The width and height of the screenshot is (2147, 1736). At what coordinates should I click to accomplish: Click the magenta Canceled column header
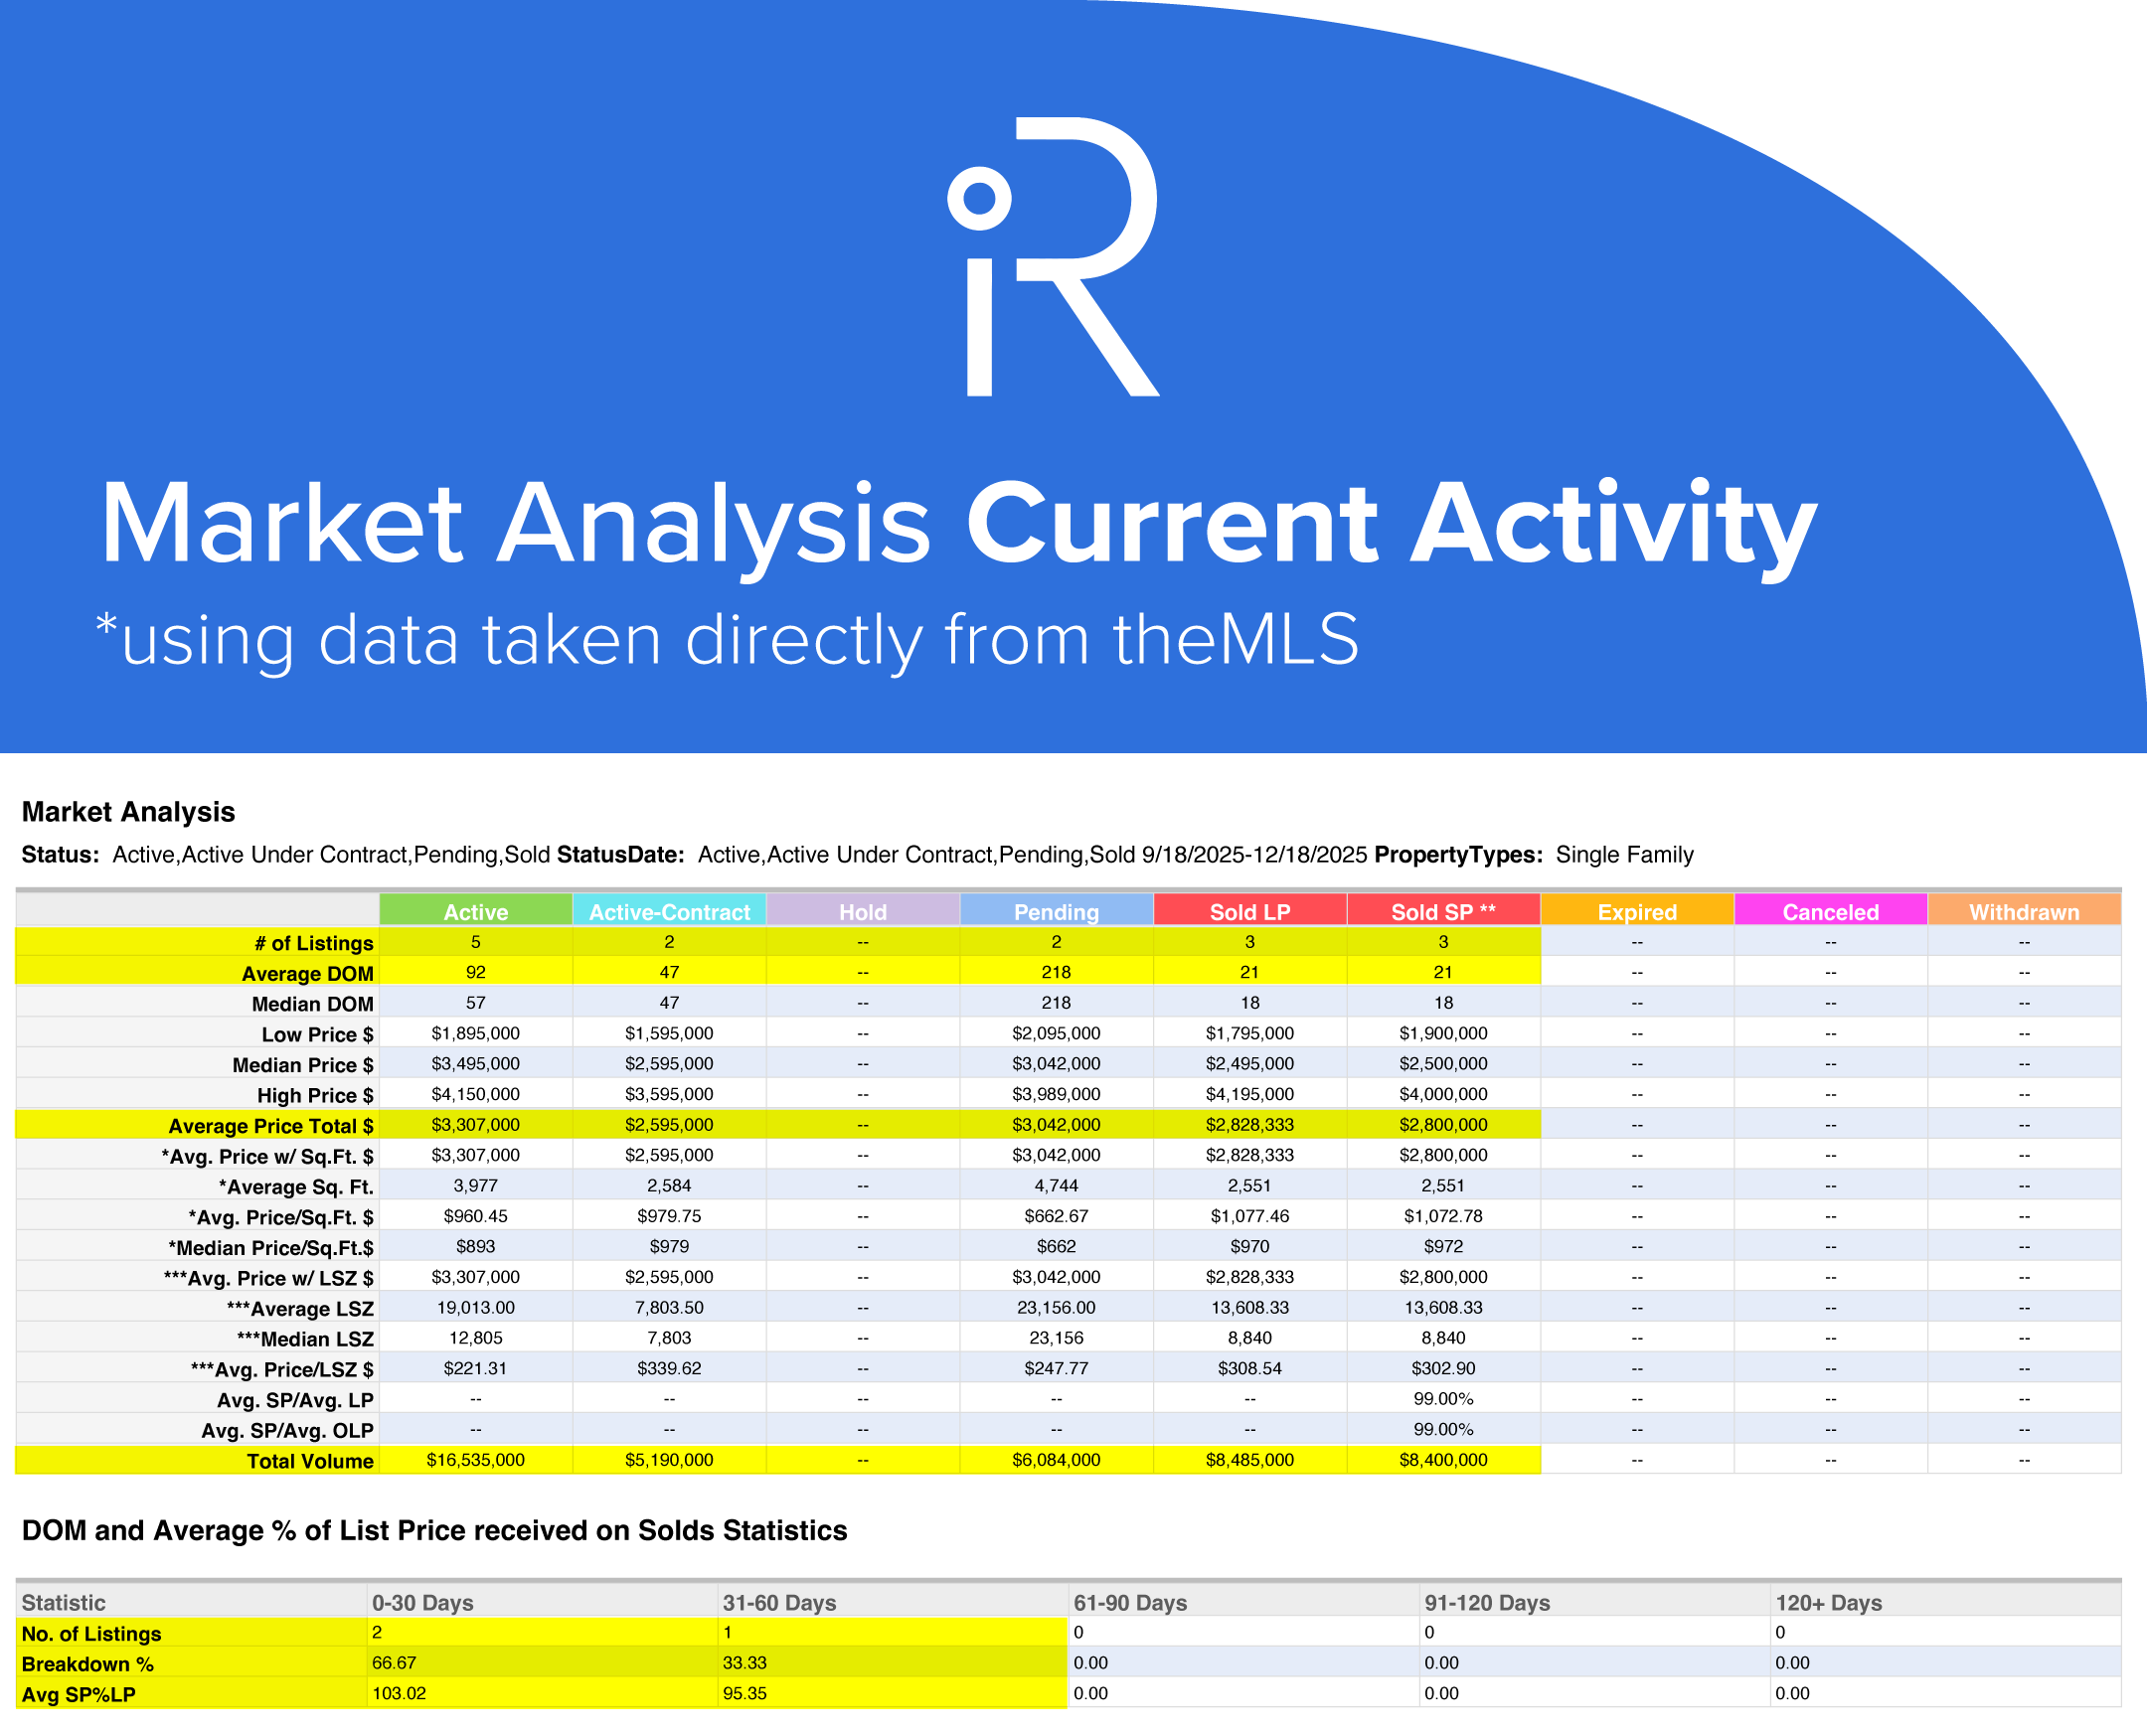coord(1830,911)
